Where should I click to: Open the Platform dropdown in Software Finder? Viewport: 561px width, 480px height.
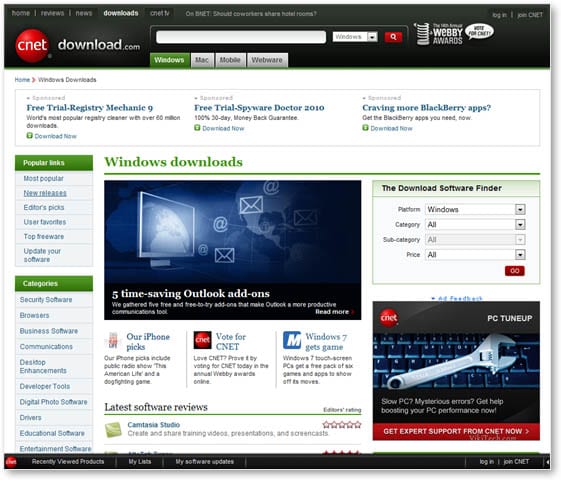pyautogui.click(x=475, y=209)
